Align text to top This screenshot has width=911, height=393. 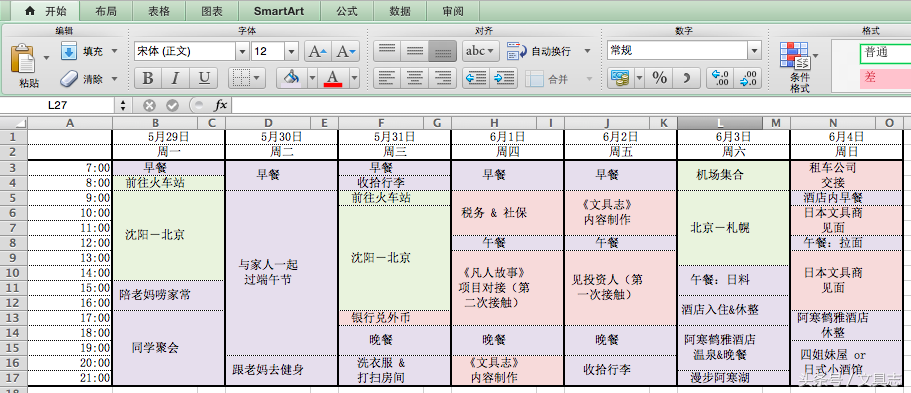pos(387,51)
